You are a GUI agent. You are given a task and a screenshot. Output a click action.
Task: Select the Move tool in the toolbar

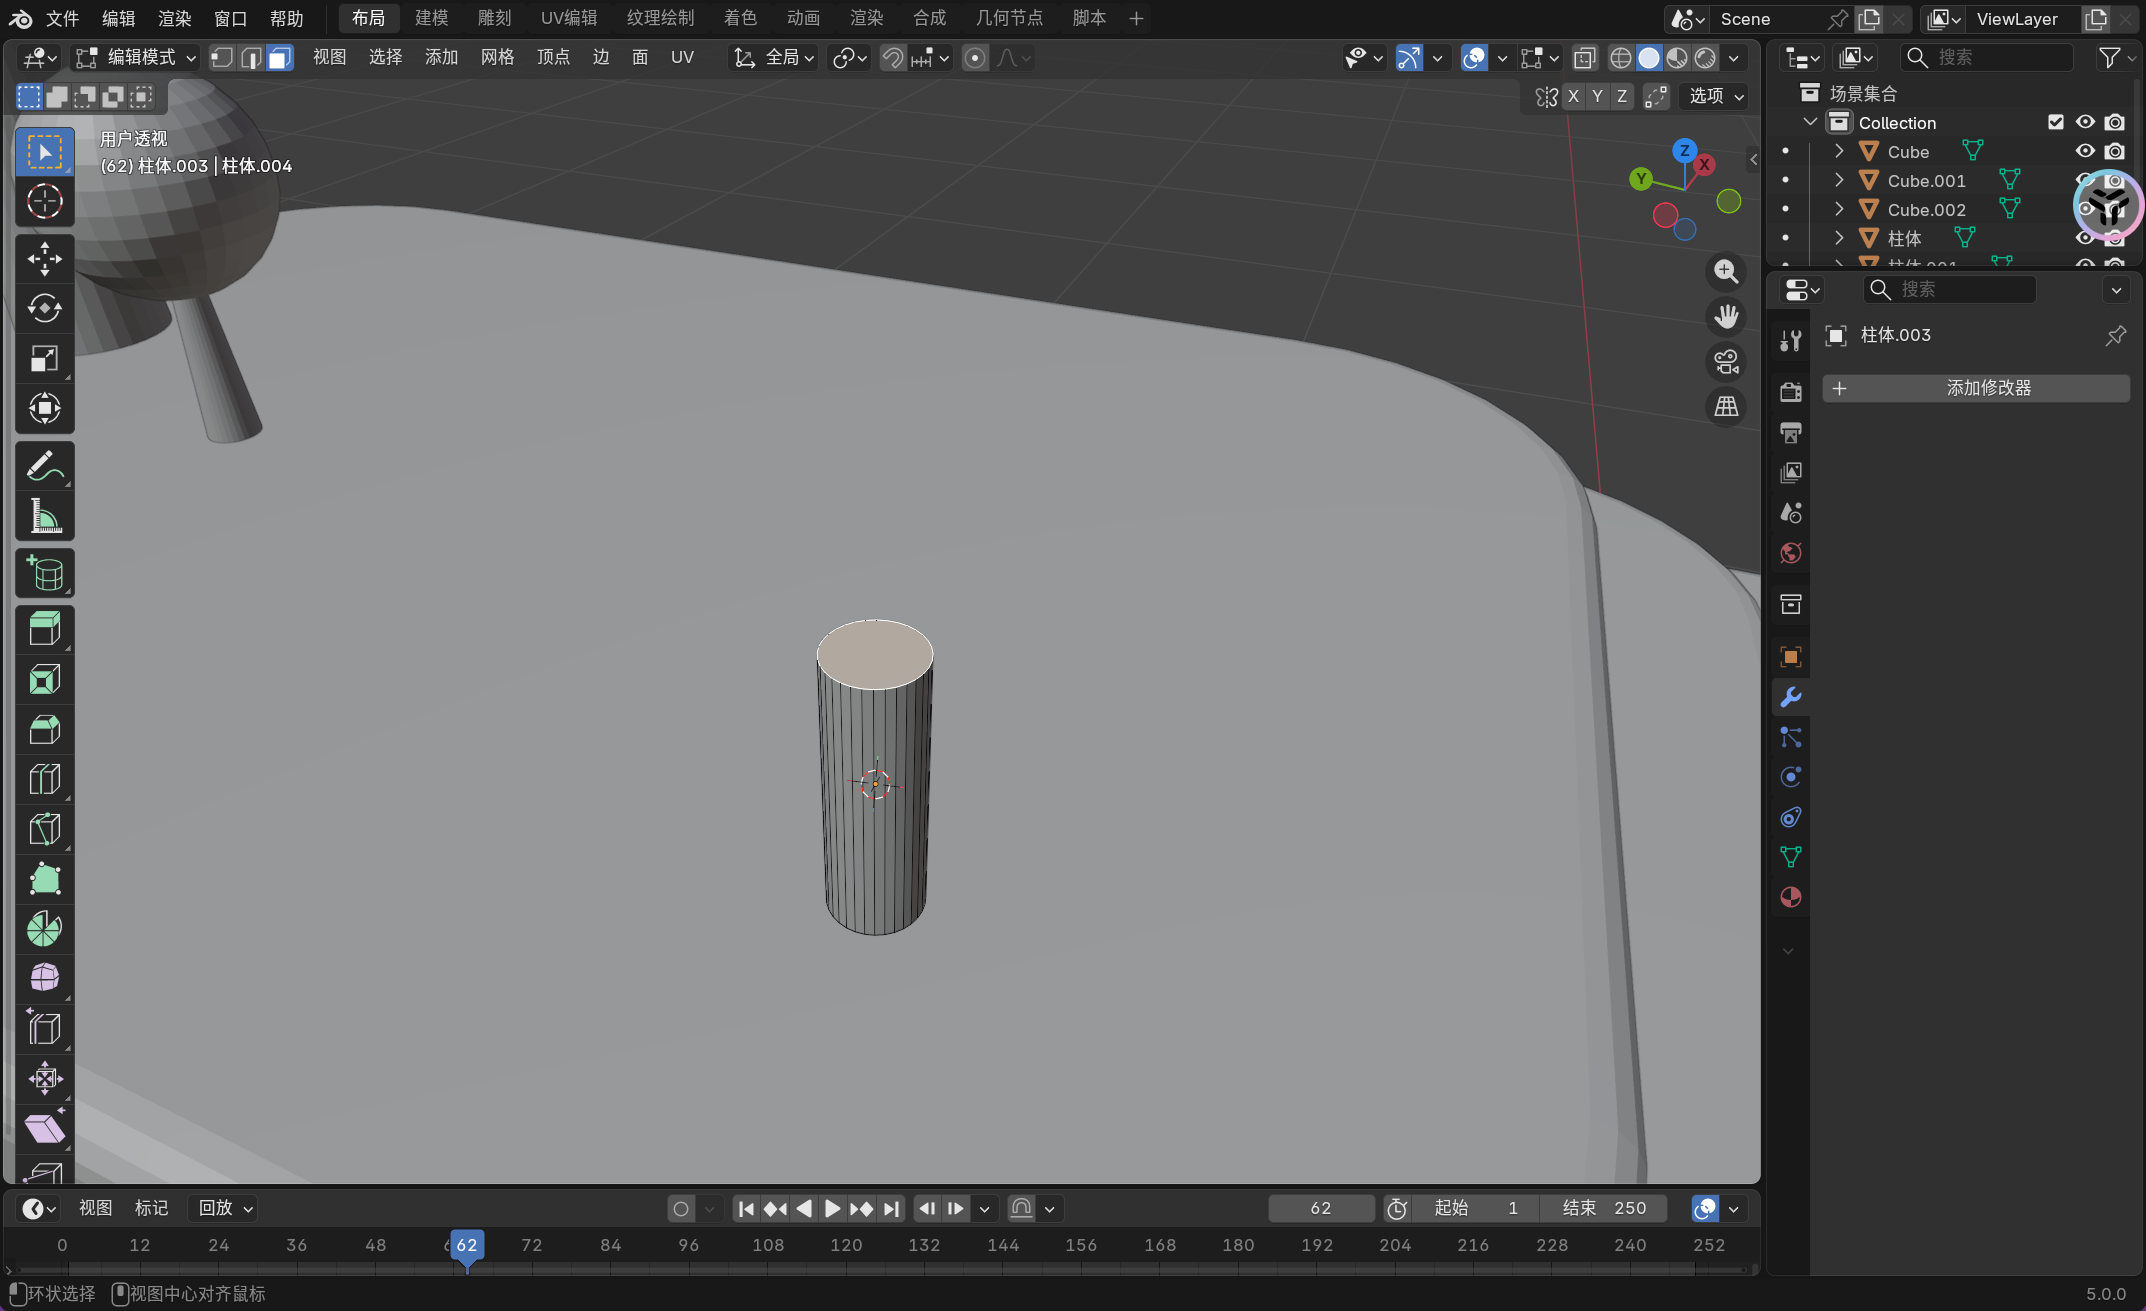(44, 259)
